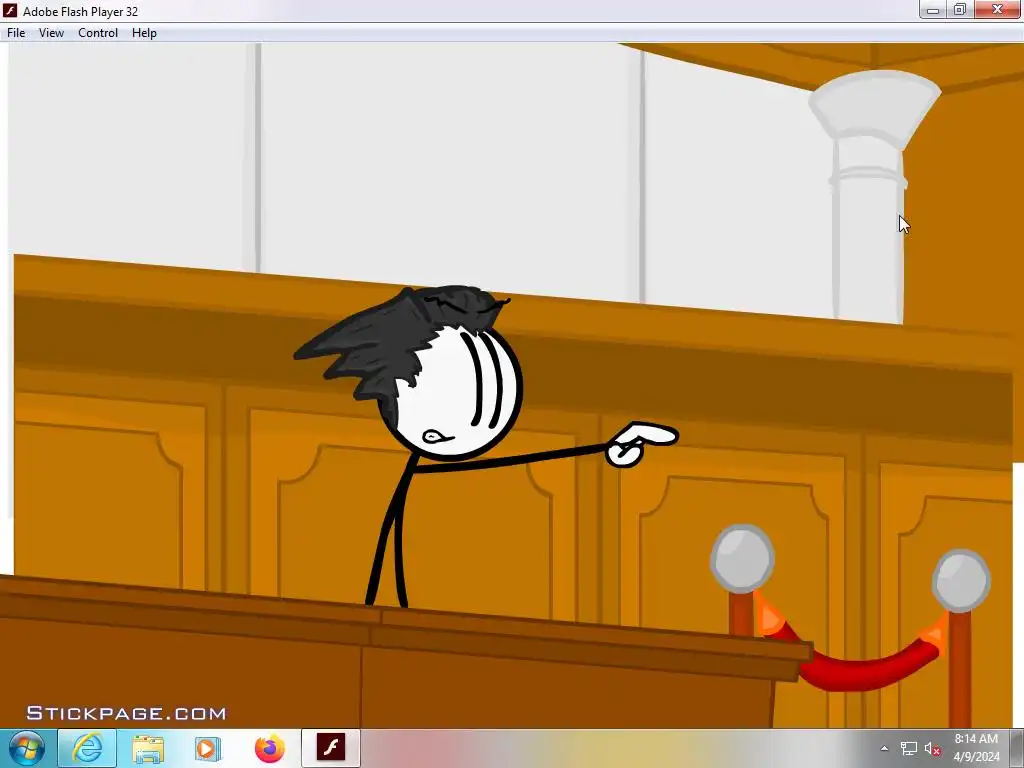This screenshot has width=1024, height=768.
Task: Click the Adobe Flash Player title bar icon
Action: coord(10,11)
